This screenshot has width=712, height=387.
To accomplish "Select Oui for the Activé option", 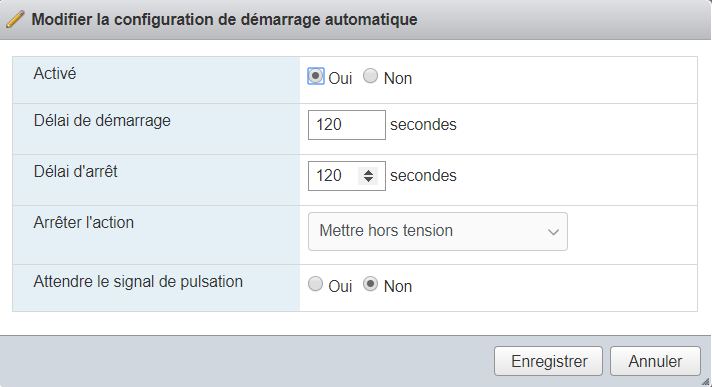I will [316, 76].
